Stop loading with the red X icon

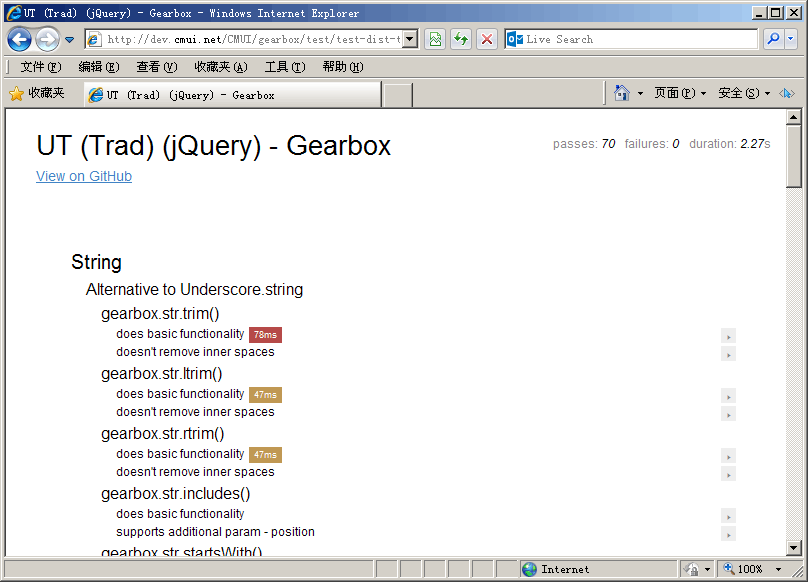point(487,39)
